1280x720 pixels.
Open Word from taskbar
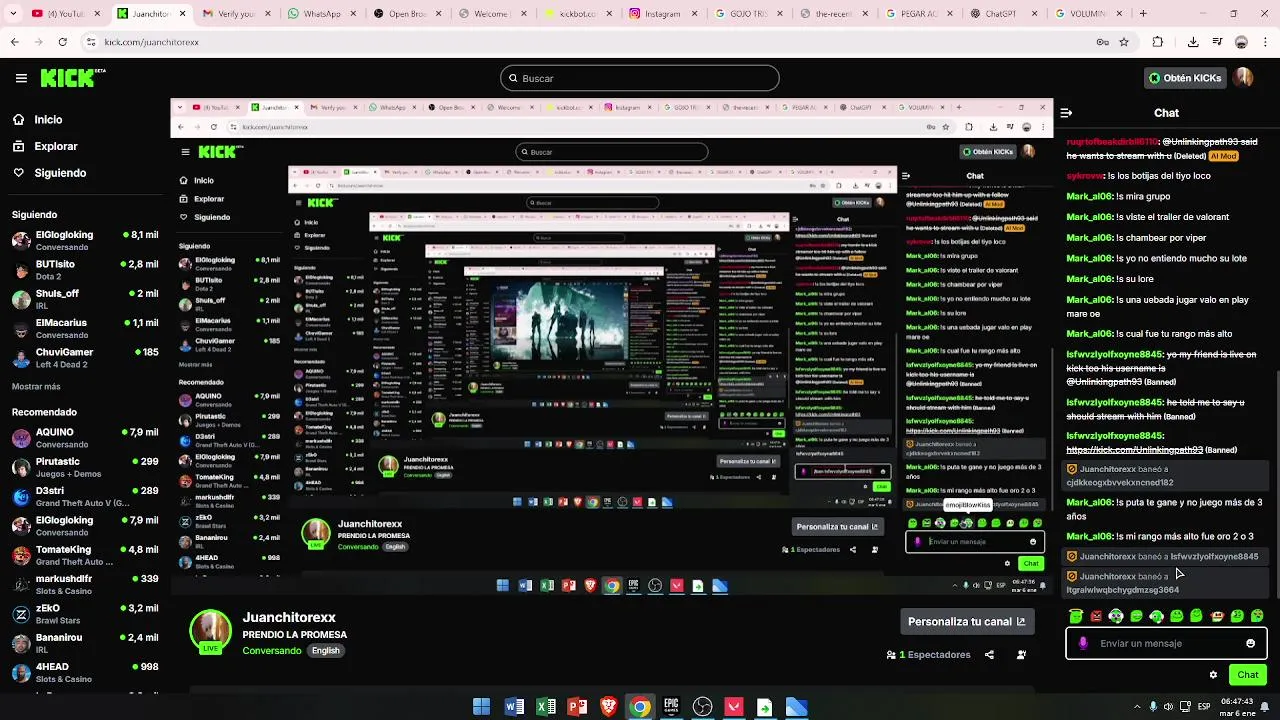point(514,707)
